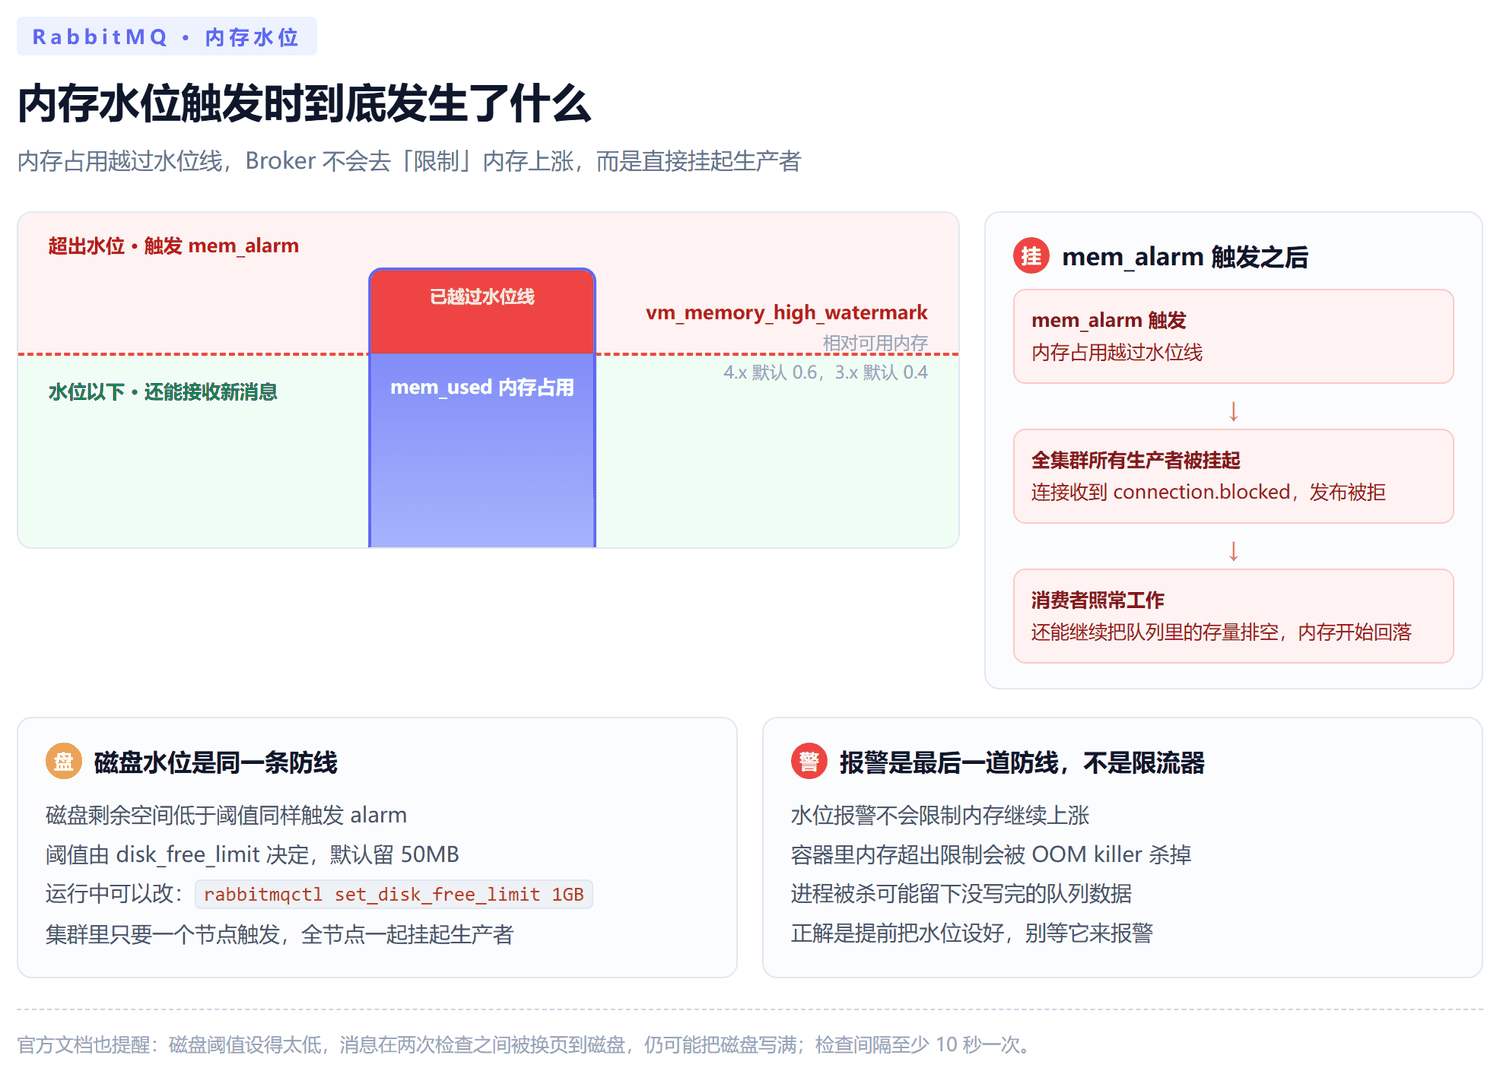The width and height of the screenshot is (1500, 1071).
Task: Click the 水位报警不会限制内存继续上涨 line
Action: pyautogui.click(x=940, y=815)
